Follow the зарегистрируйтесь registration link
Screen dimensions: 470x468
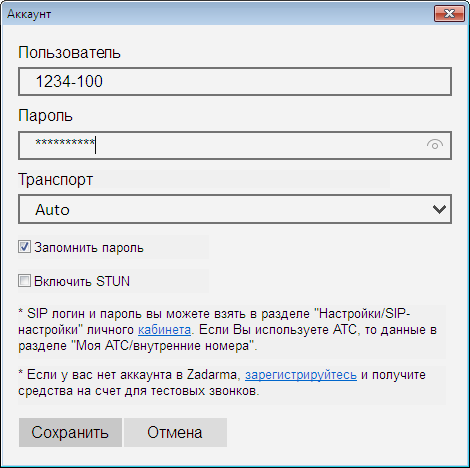coord(301,375)
